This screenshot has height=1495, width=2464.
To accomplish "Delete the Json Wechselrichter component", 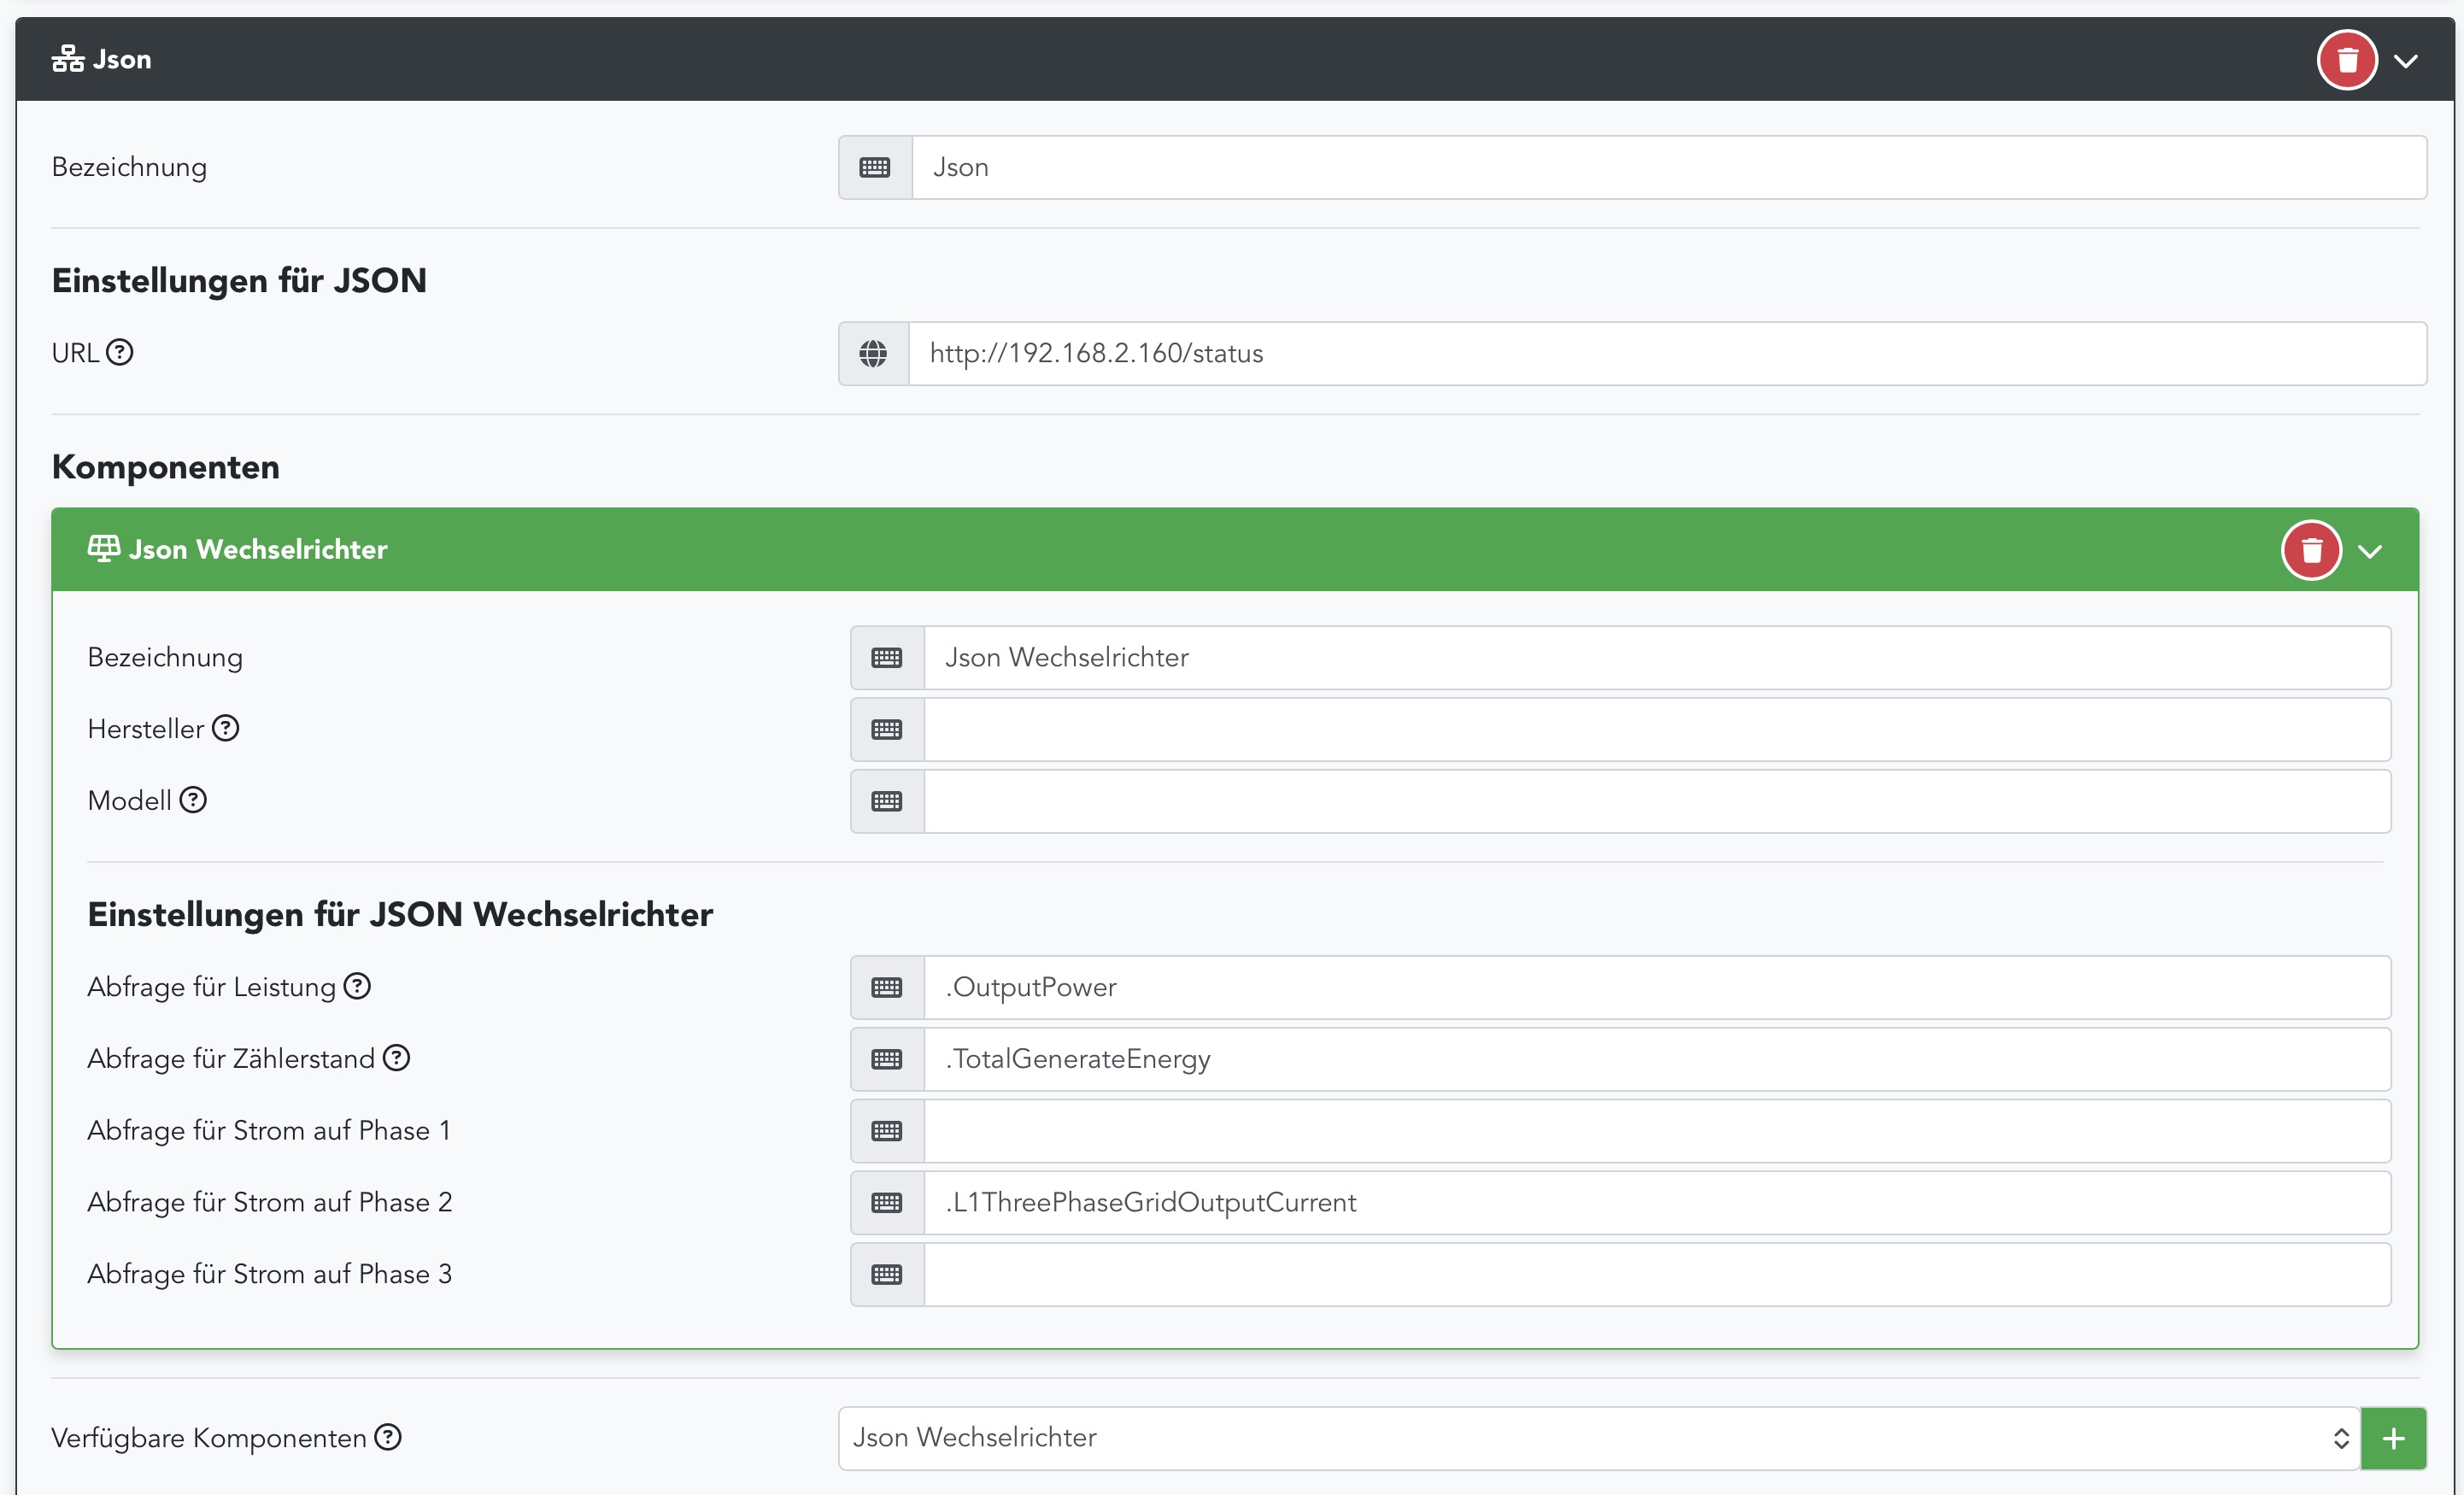I will (2311, 550).
